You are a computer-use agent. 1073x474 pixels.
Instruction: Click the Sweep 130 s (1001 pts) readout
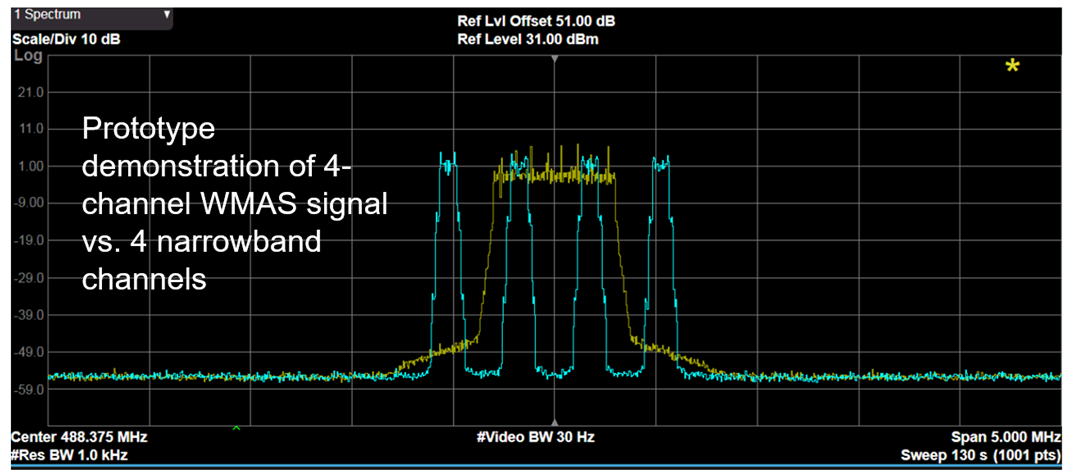(x=982, y=454)
